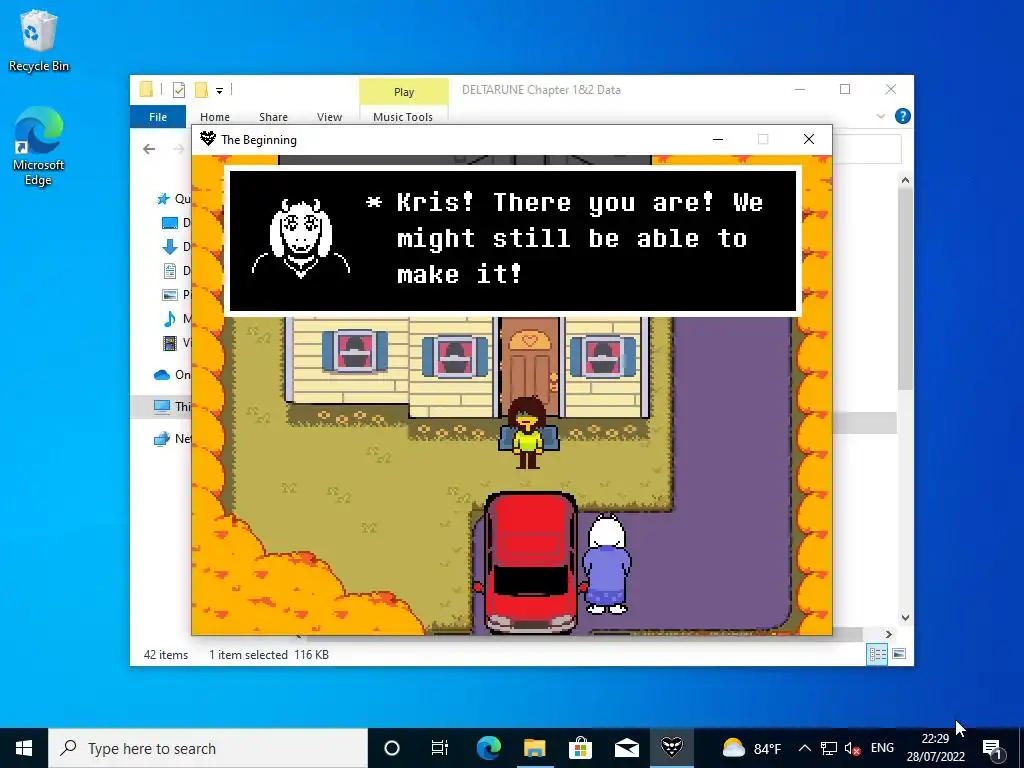The width and height of the screenshot is (1024, 768).
Task: Go back with the Explorer Back arrow
Action: coord(149,149)
